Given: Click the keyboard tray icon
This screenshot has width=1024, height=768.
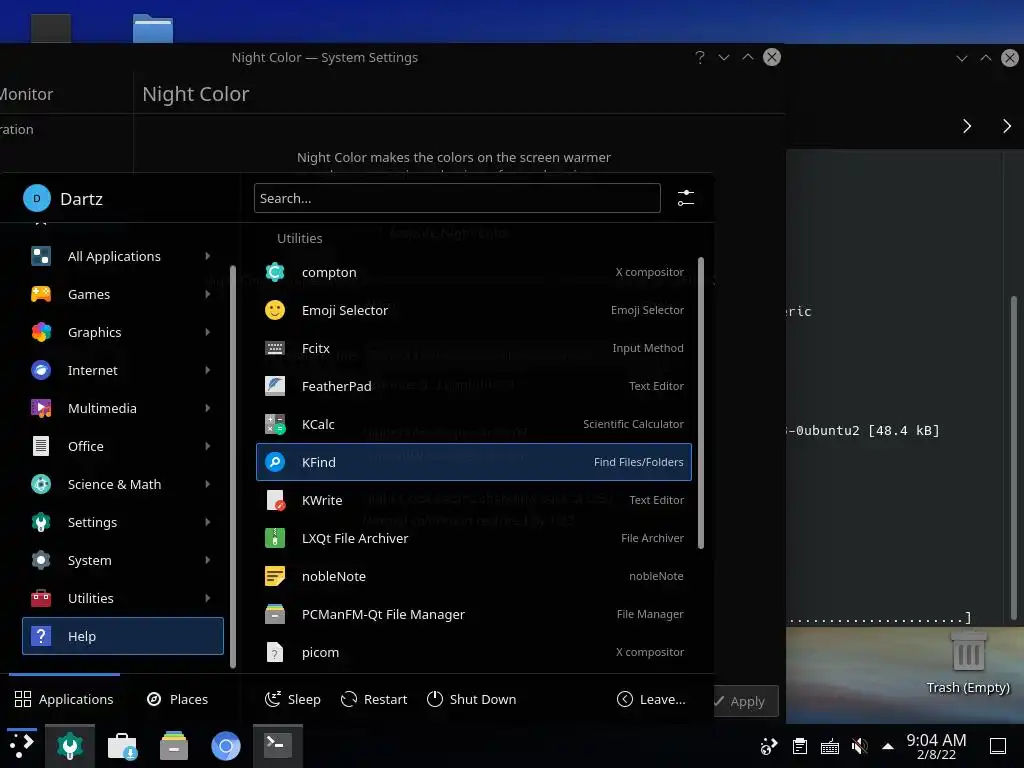Looking at the screenshot, I should click(829, 746).
